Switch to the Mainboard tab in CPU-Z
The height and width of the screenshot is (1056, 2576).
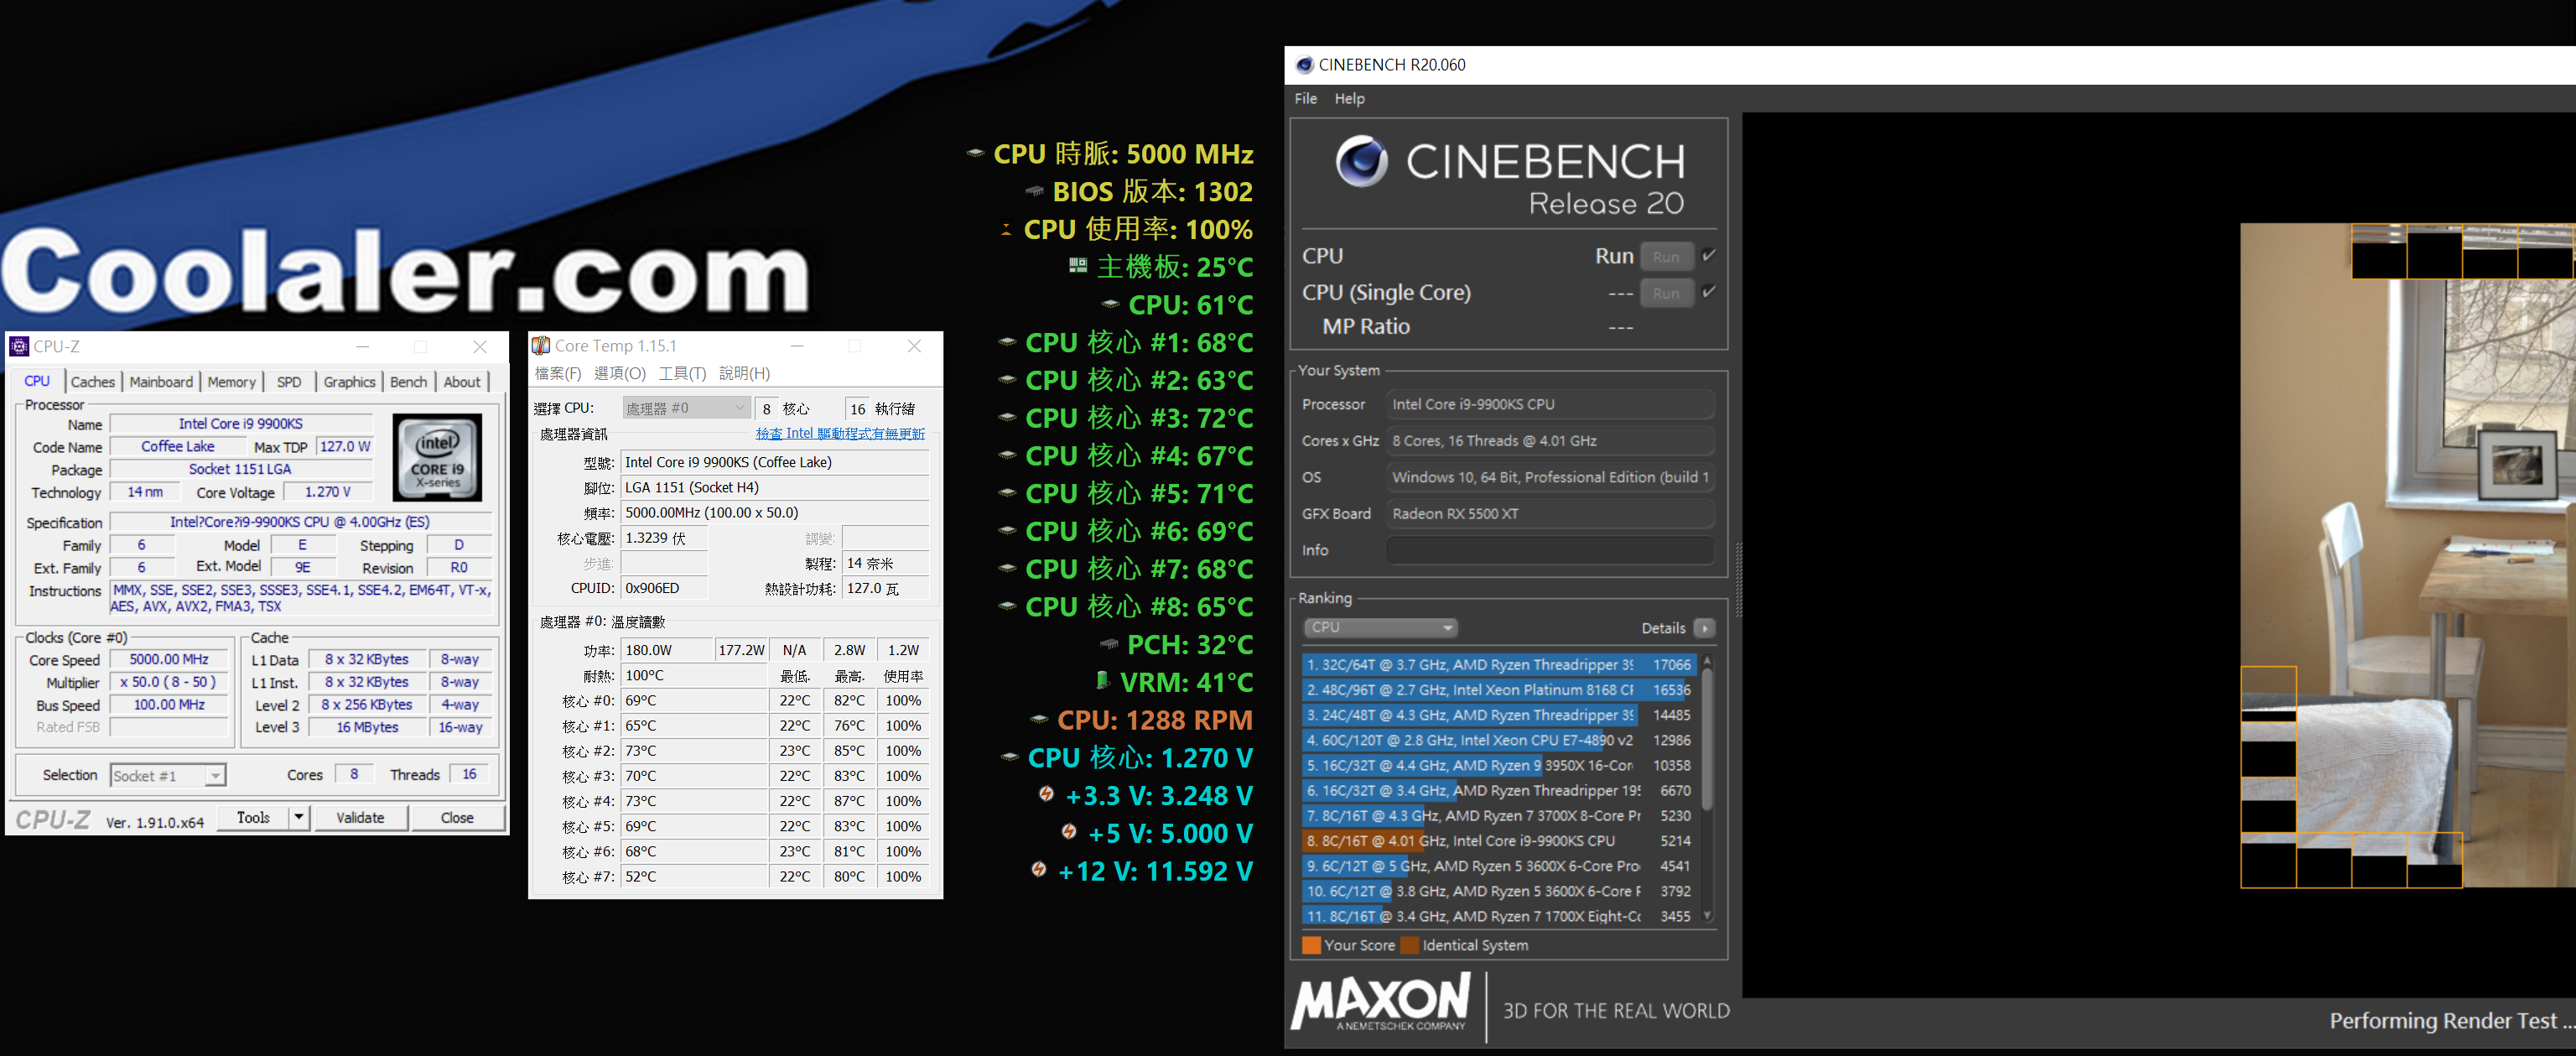pos(161,382)
